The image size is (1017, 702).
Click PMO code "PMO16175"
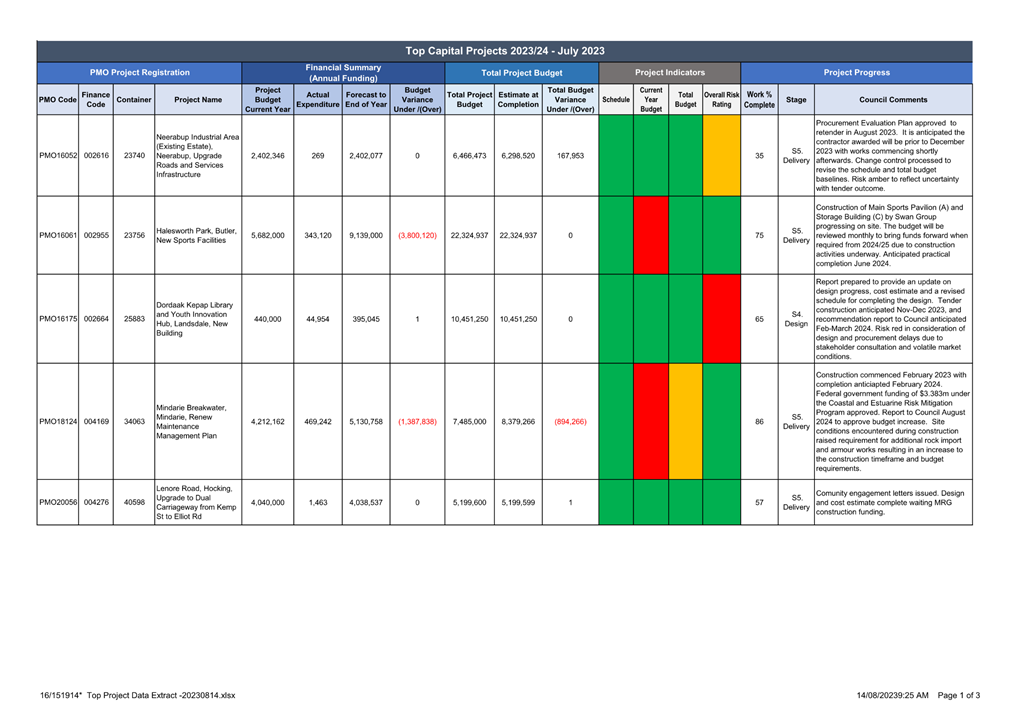[58, 319]
